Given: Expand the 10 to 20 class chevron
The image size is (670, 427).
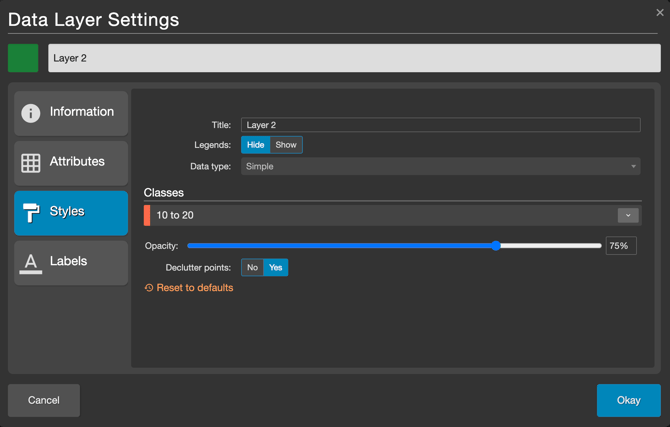Looking at the screenshot, I should click(628, 215).
